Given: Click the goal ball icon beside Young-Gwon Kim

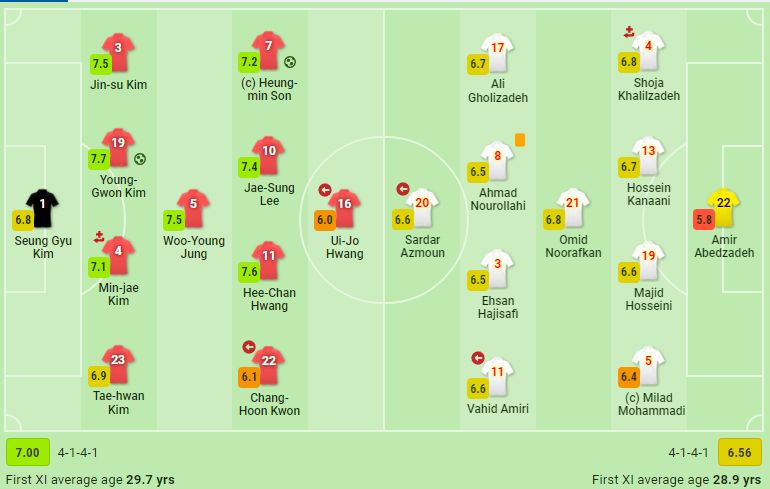Looking at the screenshot, I should 141,158.
